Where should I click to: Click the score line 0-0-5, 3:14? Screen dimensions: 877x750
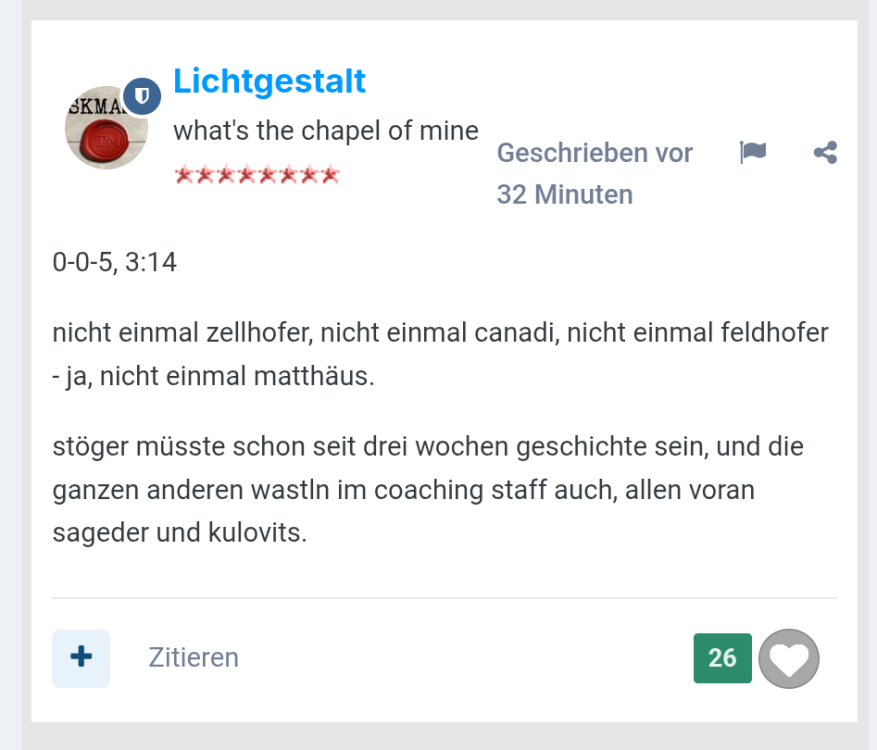113,262
